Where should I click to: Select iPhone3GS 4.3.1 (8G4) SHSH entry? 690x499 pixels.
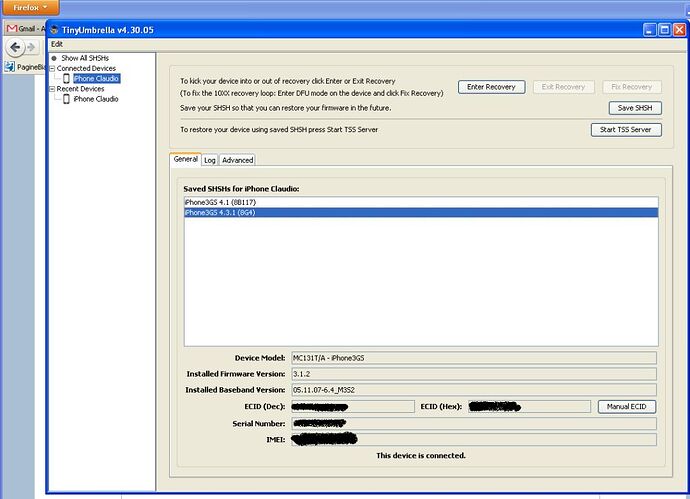coord(421,213)
